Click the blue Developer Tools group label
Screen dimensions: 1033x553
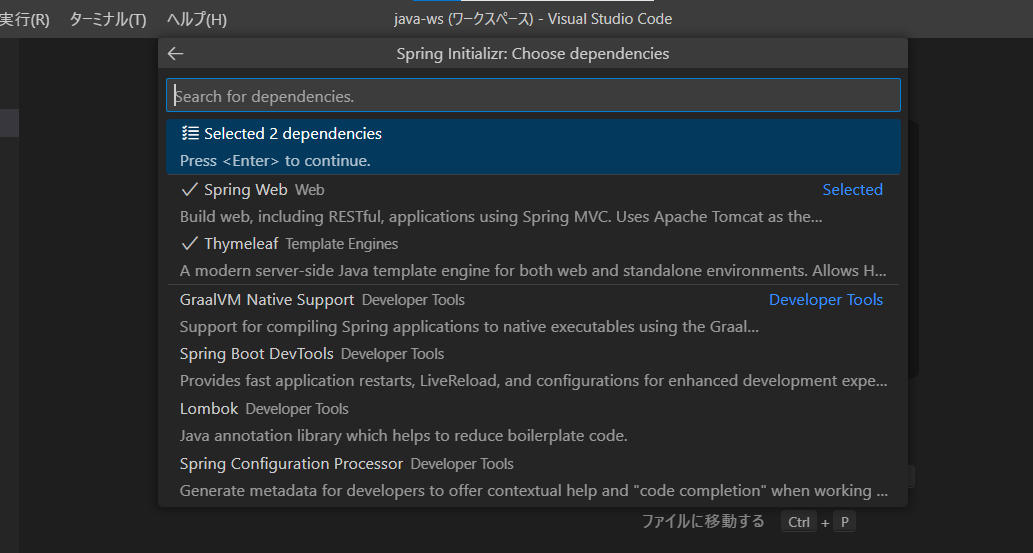click(825, 300)
